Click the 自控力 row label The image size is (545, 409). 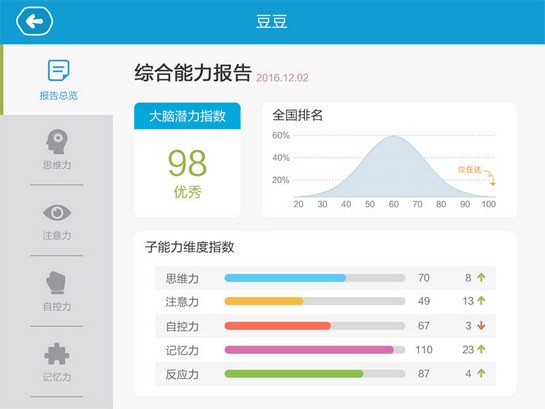point(182,327)
